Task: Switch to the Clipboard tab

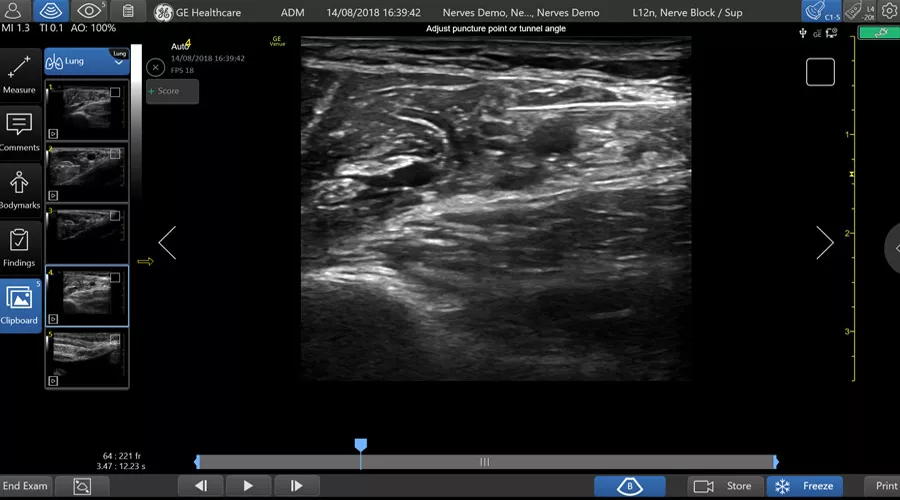Action: (20, 305)
